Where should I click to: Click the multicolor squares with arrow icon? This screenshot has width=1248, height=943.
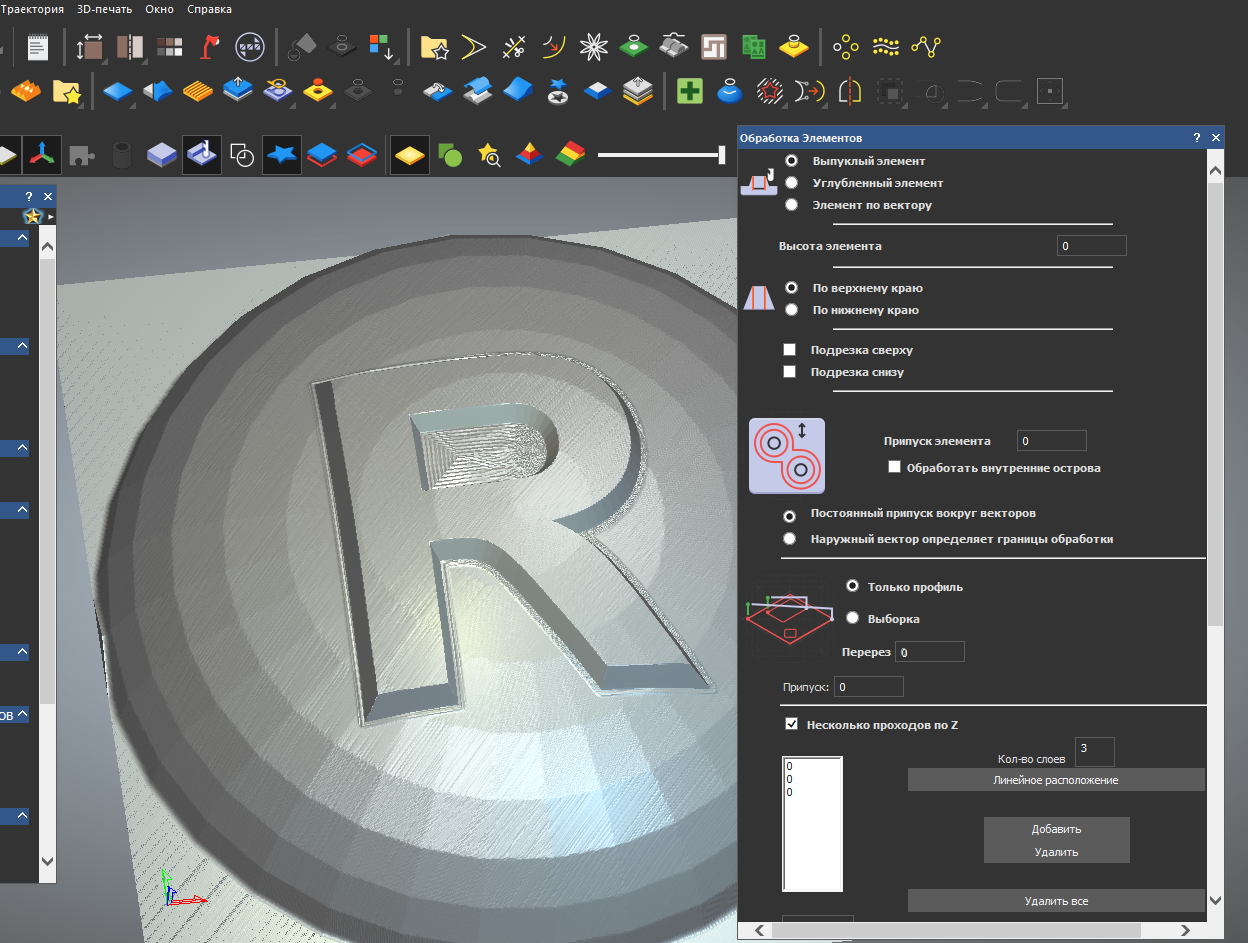(x=382, y=47)
